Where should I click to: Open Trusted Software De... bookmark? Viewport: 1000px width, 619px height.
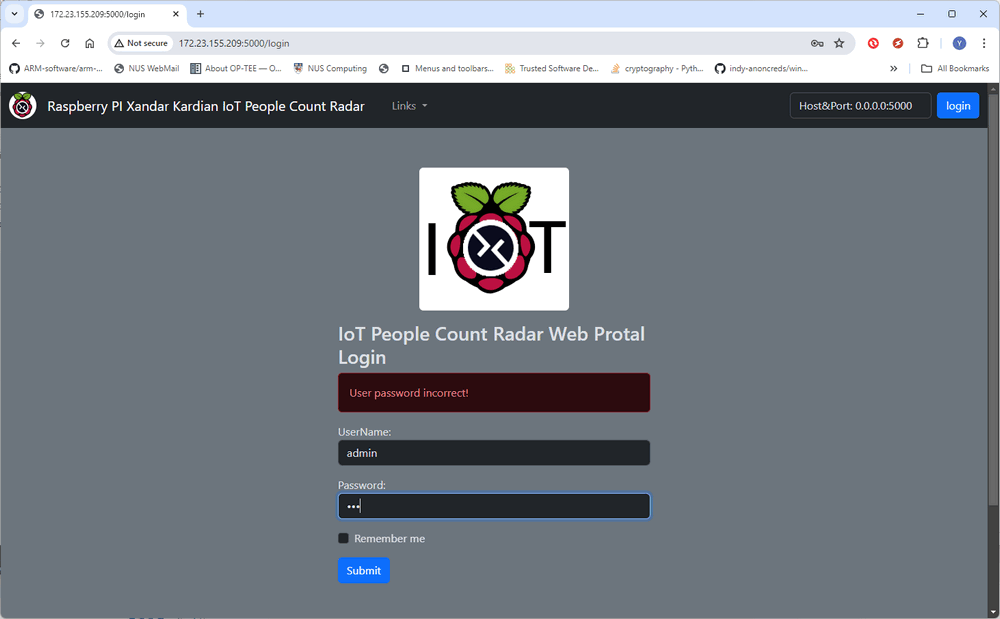(x=552, y=68)
